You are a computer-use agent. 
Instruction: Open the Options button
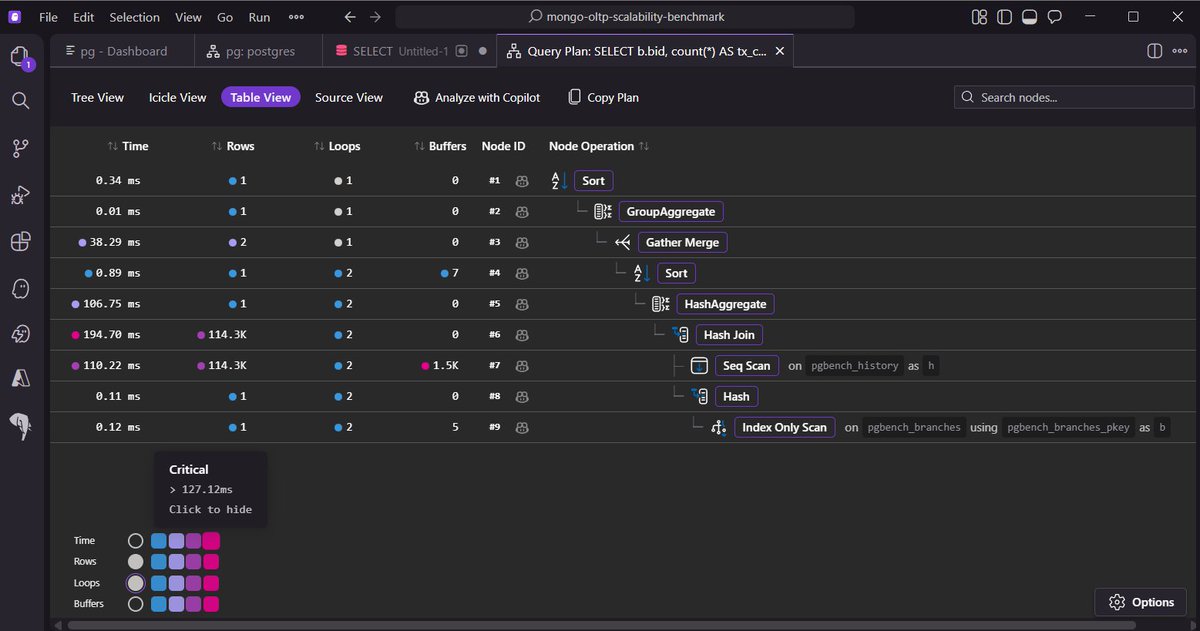point(1141,602)
